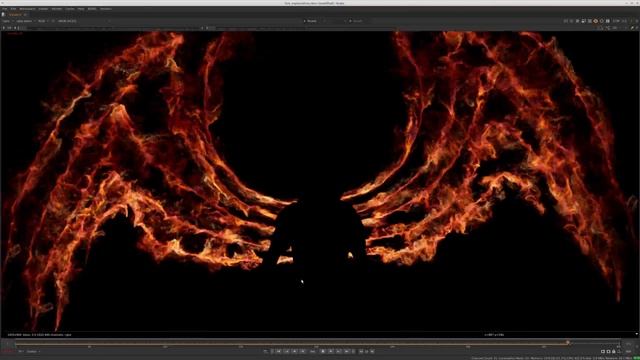Open the Edit menu
640x360 pixels.
[13, 9]
